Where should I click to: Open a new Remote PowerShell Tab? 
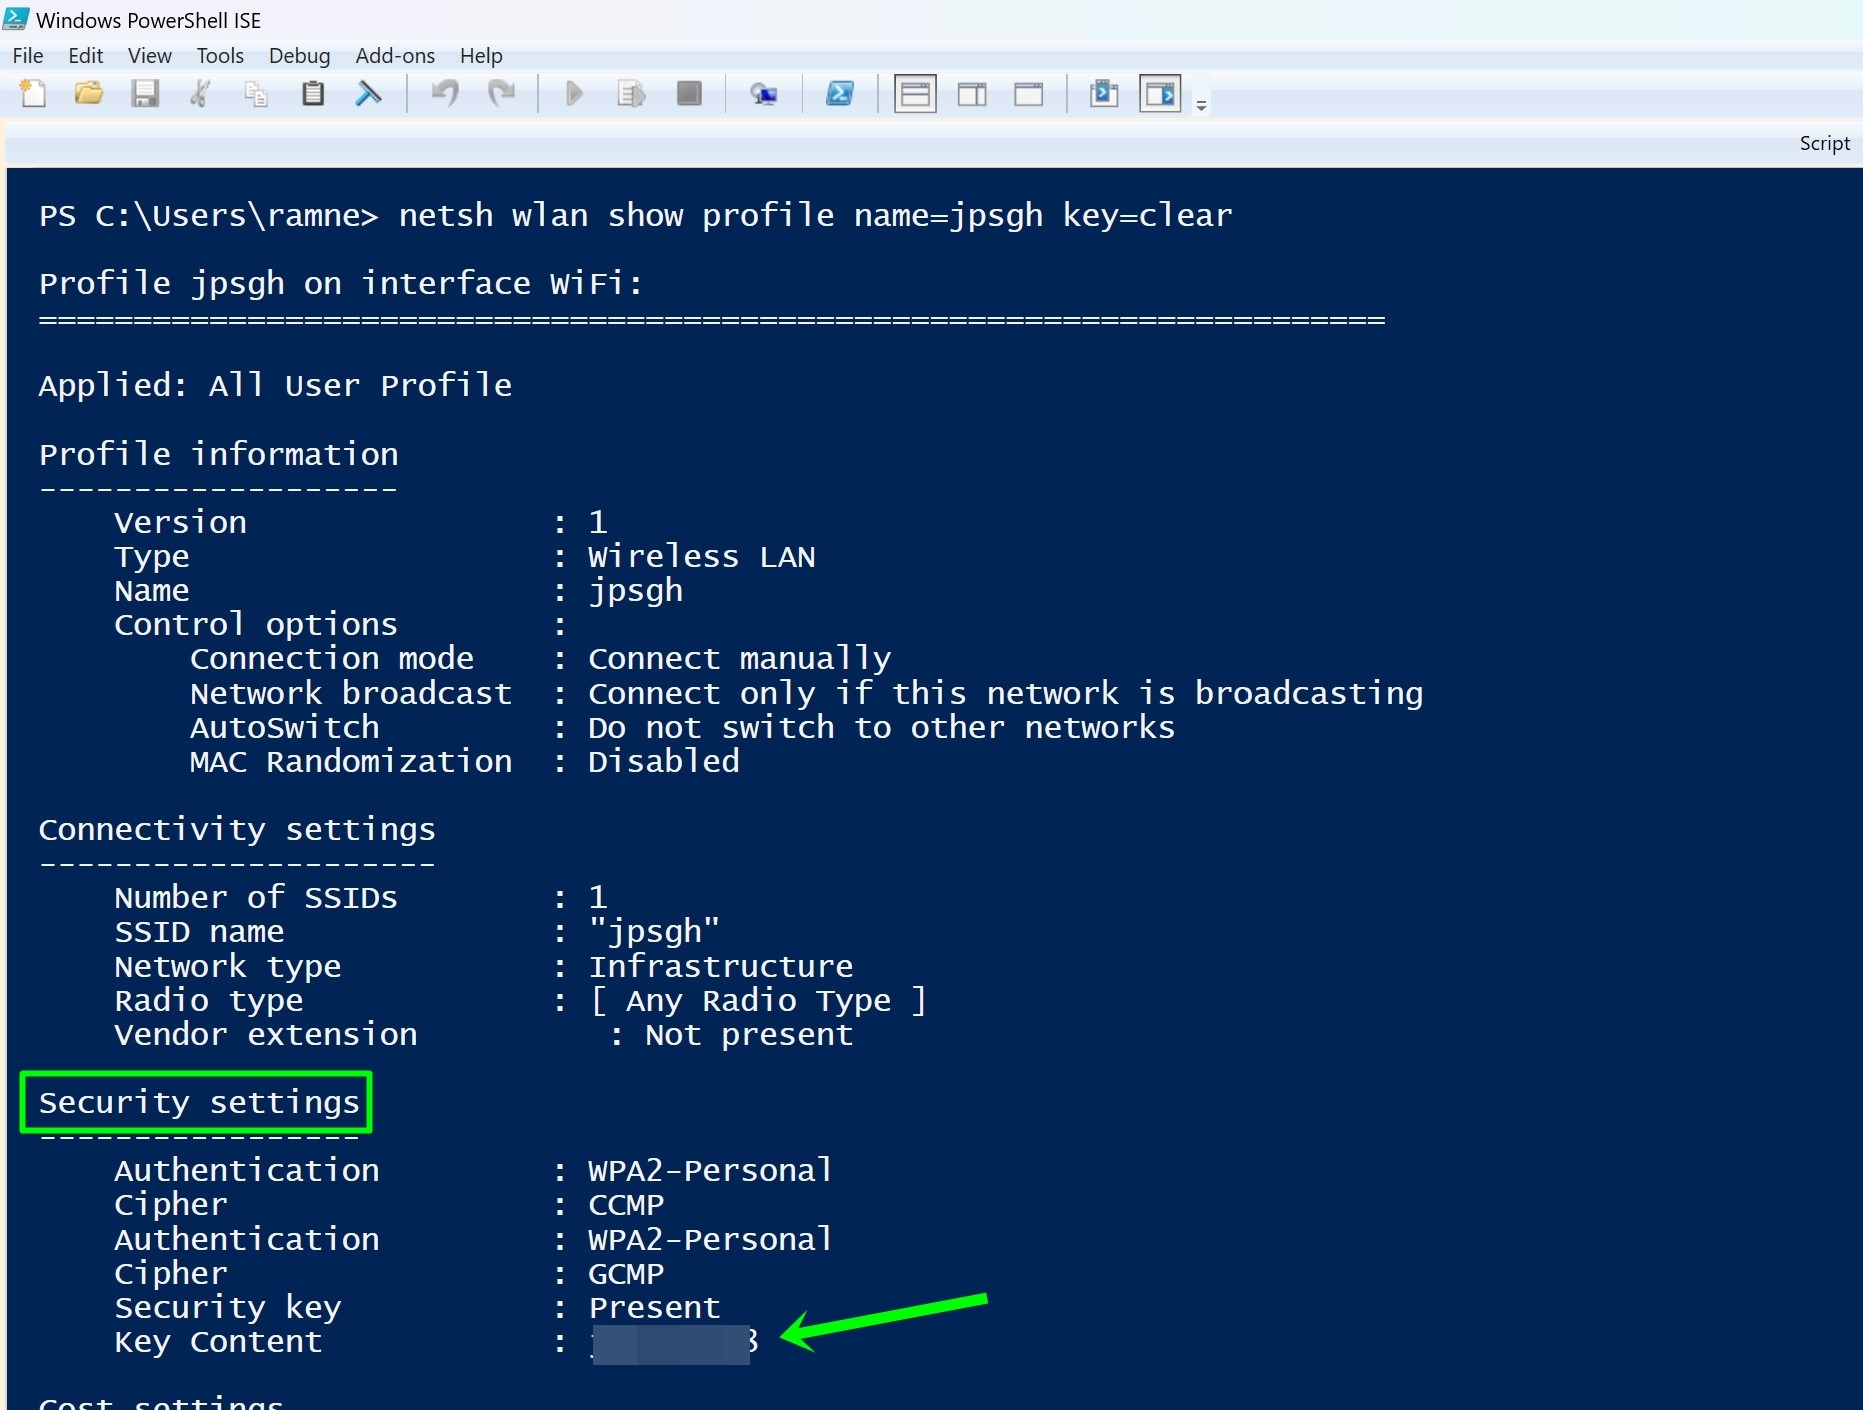pos(764,93)
